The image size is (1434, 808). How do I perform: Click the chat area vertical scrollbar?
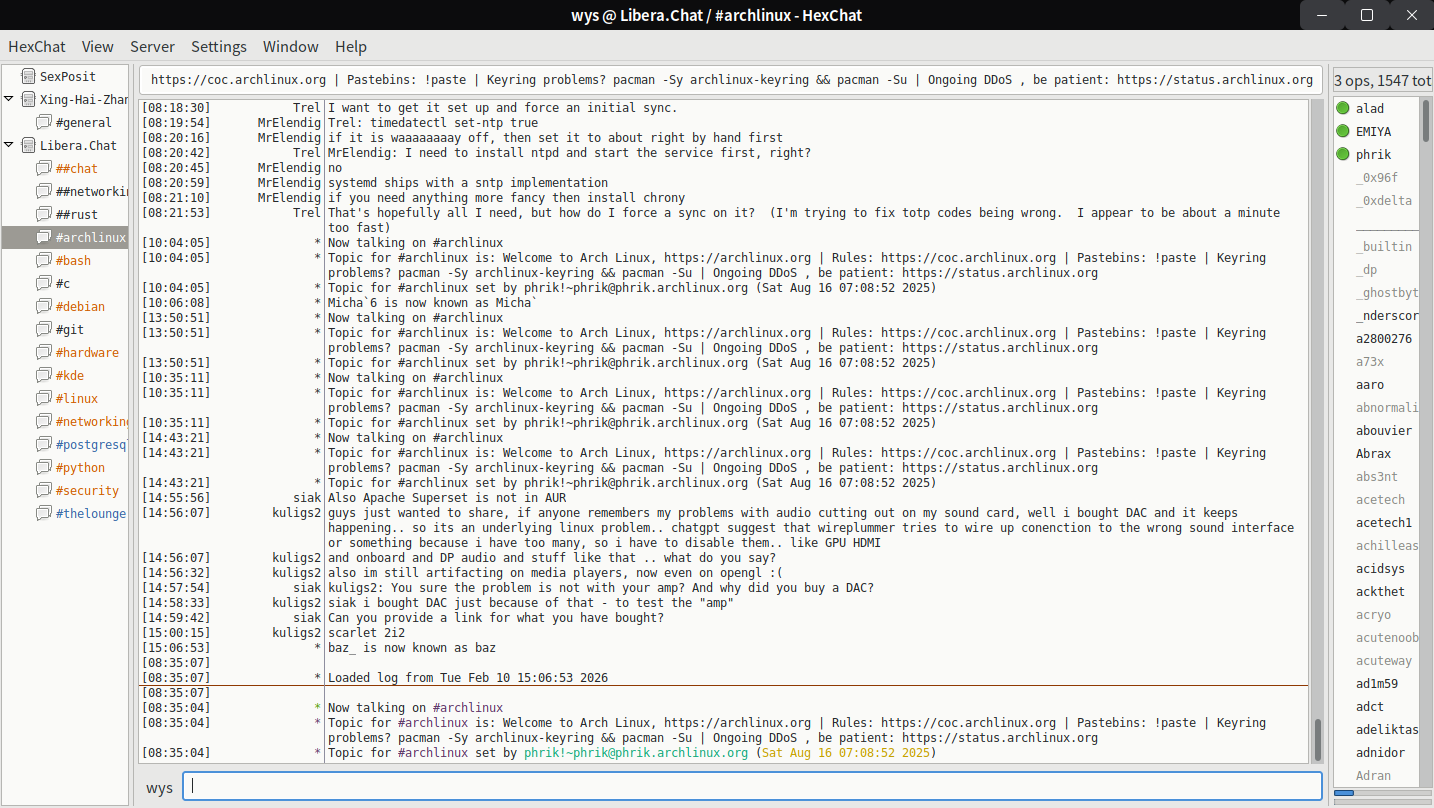pyautogui.click(x=1317, y=740)
